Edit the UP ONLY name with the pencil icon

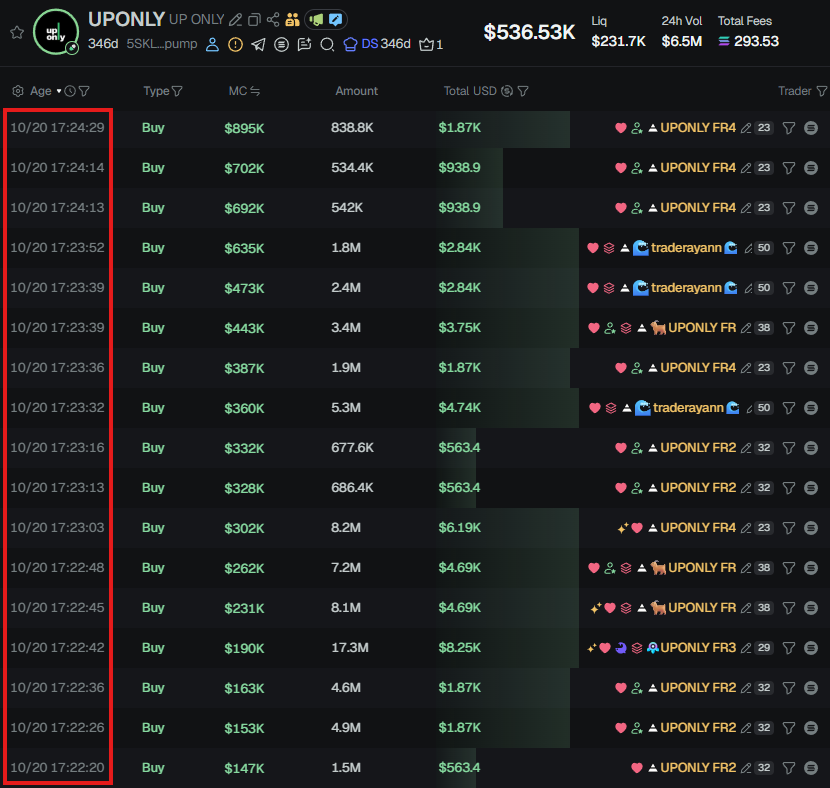(235, 20)
